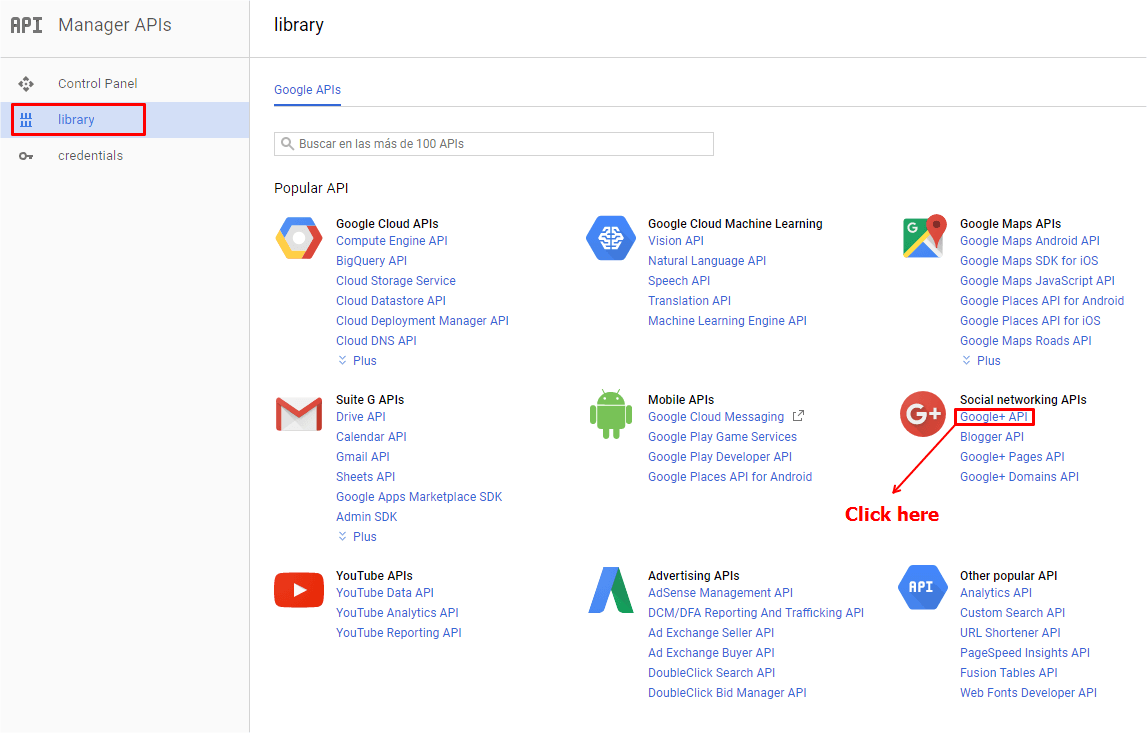Open Control Panel in the sidebar
Image resolution: width=1147 pixels, height=733 pixels.
point(97,84)
